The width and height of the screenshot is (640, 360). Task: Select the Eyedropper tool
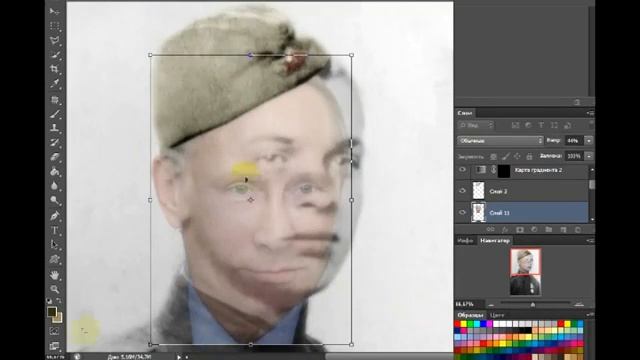coord(54,83)
